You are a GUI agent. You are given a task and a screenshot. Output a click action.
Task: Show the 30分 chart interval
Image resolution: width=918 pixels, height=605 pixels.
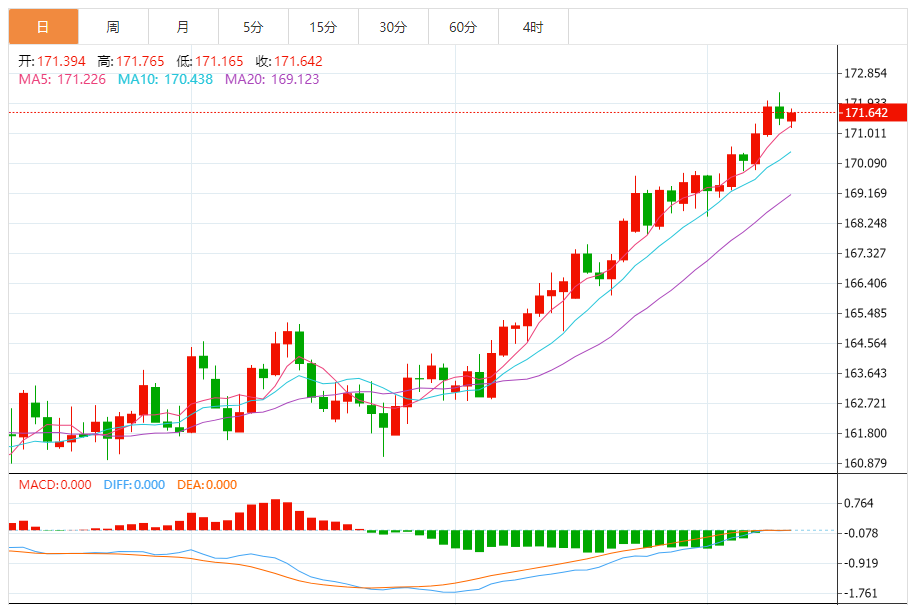click(x=393, y=27)
